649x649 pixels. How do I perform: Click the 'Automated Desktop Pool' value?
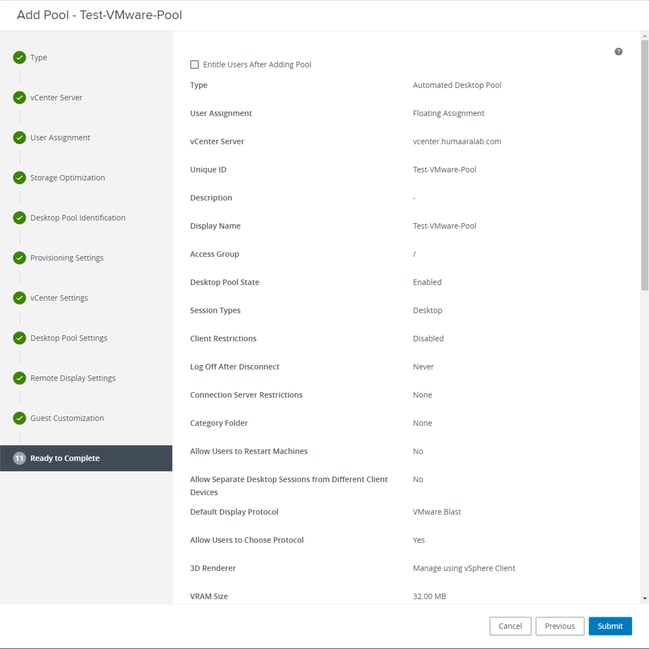coord(457,85)
